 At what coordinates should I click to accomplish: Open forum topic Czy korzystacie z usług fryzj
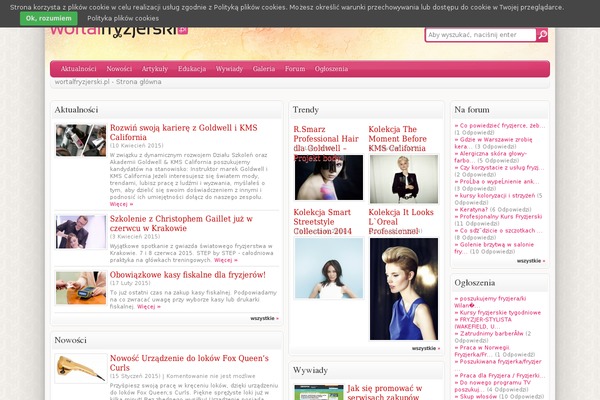point(499,168)
